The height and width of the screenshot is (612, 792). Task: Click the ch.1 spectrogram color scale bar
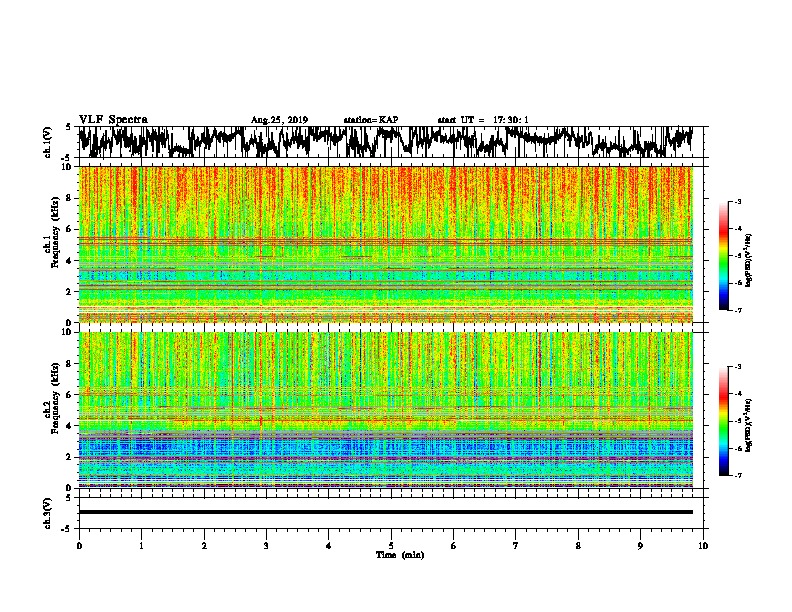(724, 256)
